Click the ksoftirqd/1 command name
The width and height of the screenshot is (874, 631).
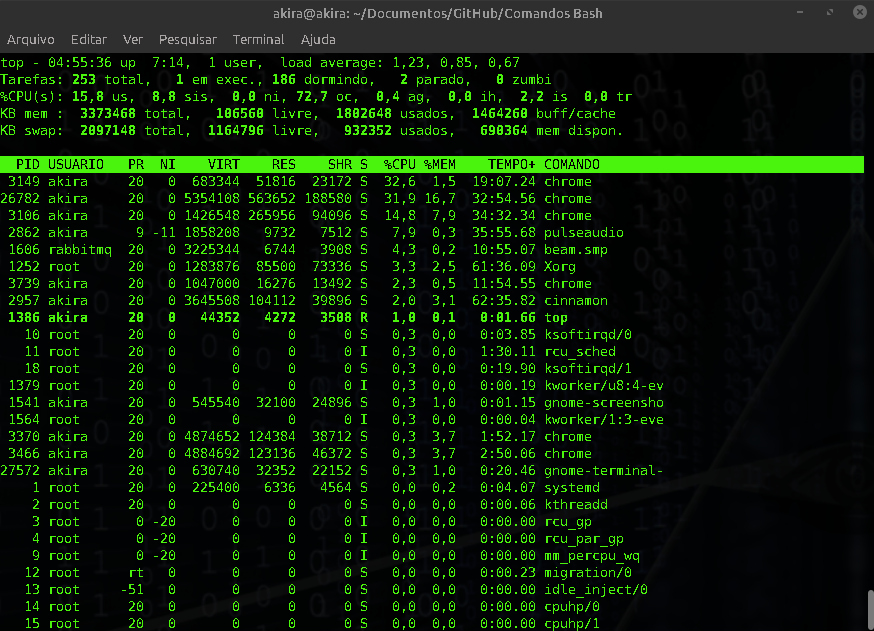[x=588, y=368]
